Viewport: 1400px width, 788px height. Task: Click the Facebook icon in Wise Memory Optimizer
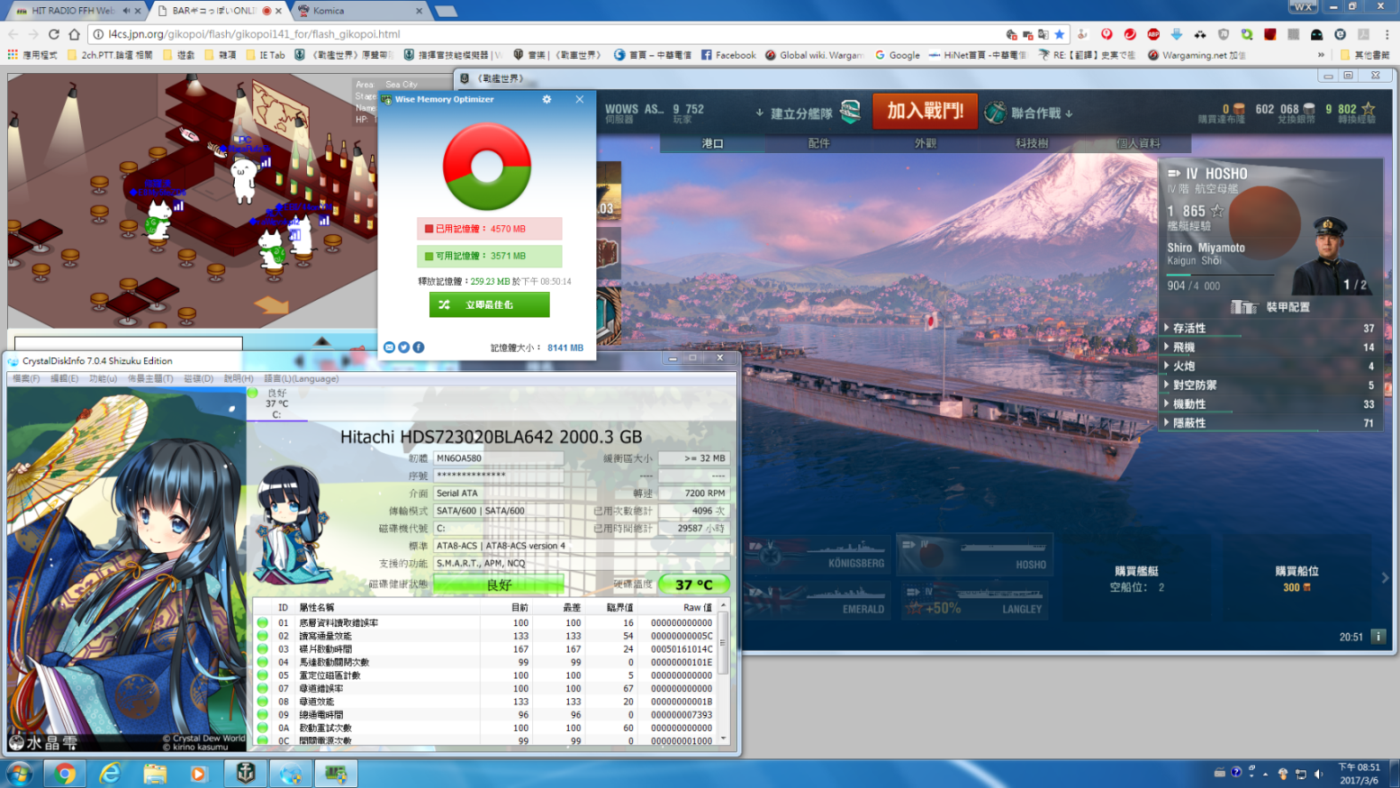click(x=418, y=347)
